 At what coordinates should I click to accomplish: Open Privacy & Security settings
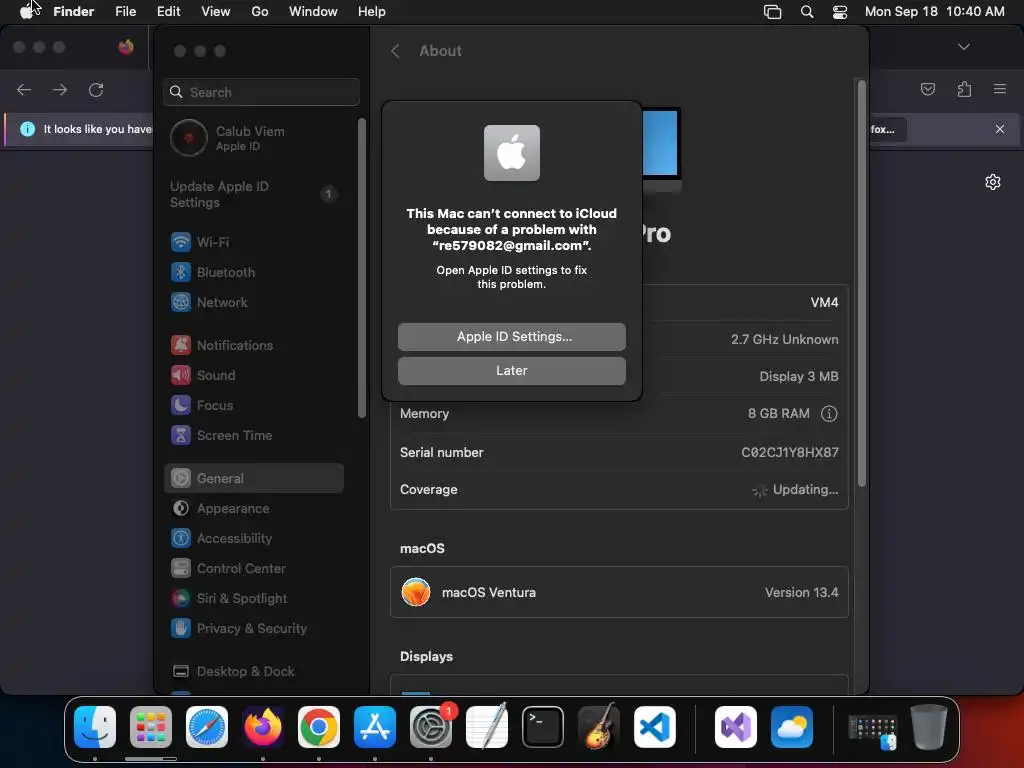pyautogui.click(x=253, y=629)
